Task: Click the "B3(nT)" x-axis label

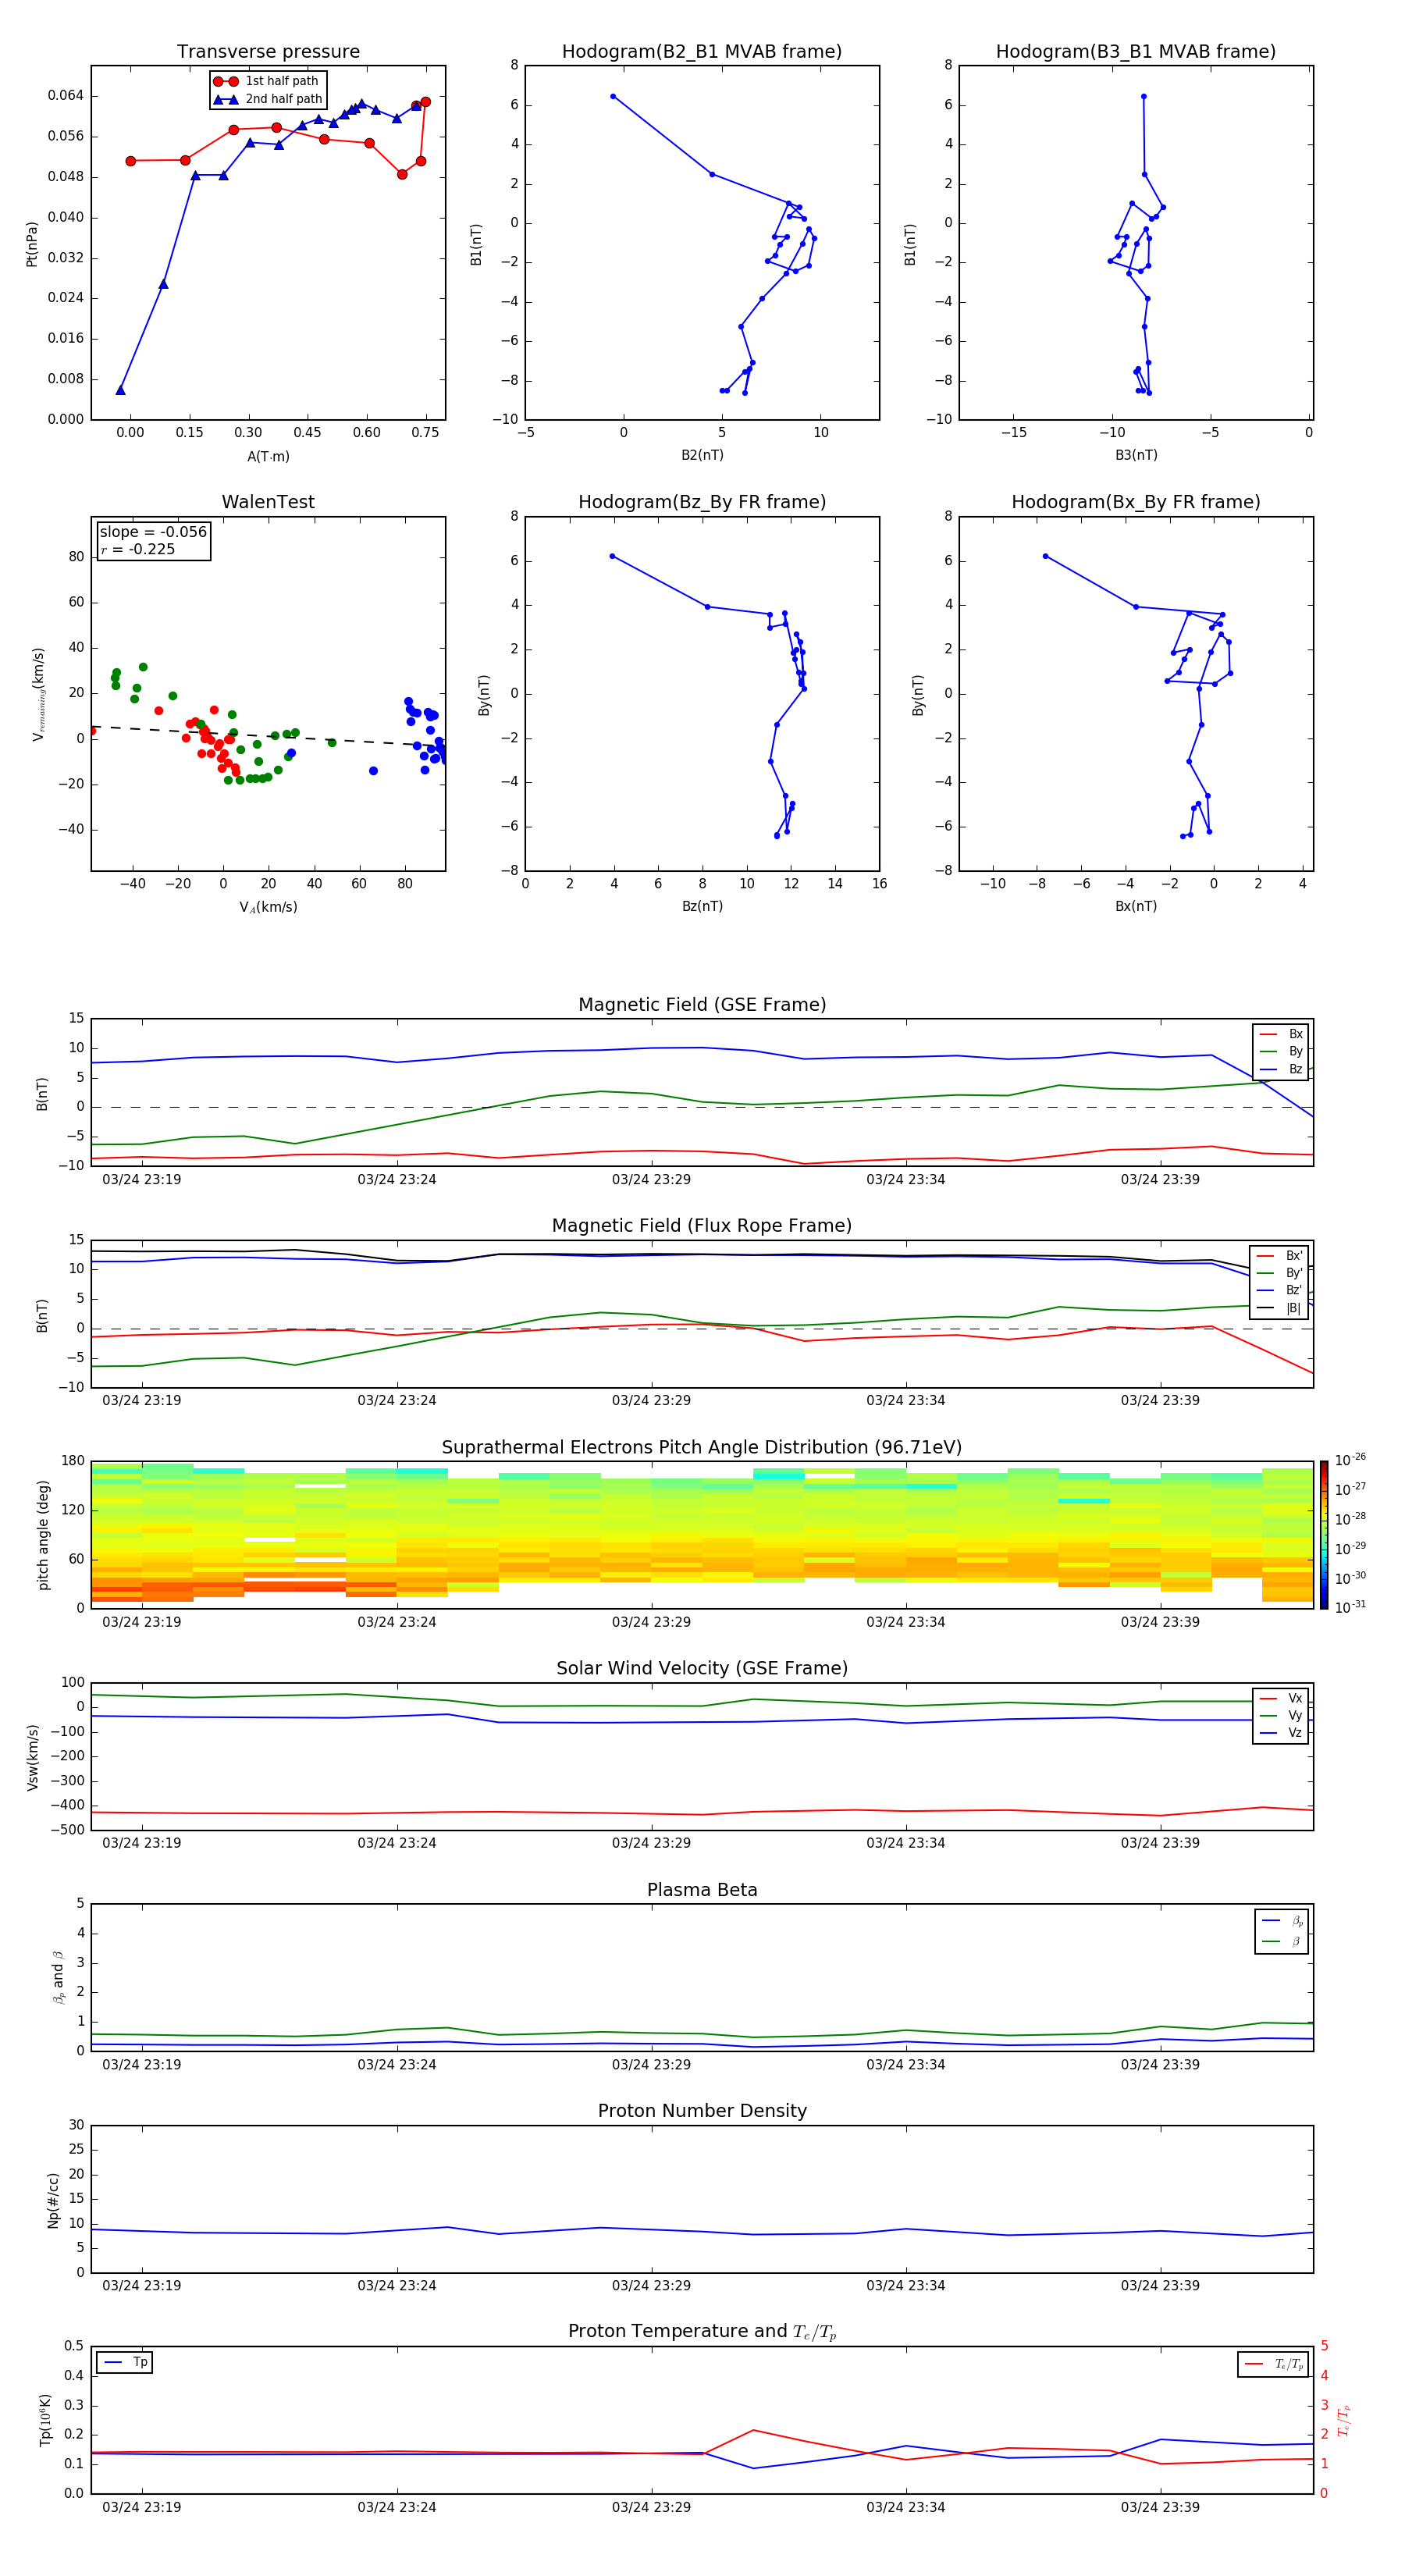Action: point(1136,455)
